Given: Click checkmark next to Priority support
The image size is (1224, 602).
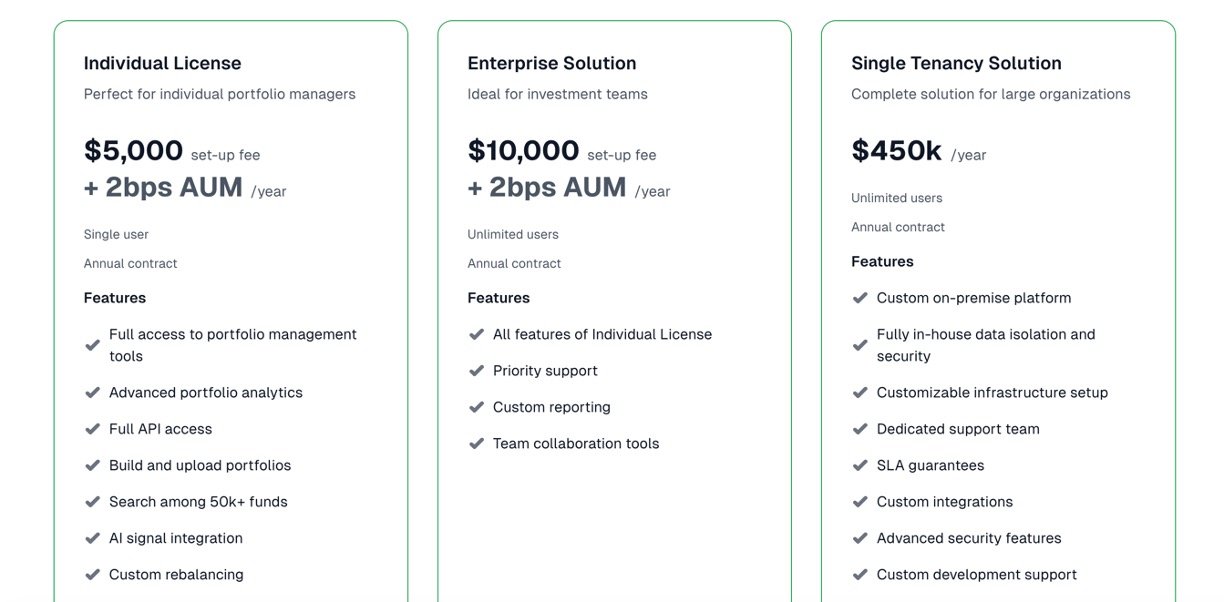Looking at the screenshot, I should click(476, 371).
